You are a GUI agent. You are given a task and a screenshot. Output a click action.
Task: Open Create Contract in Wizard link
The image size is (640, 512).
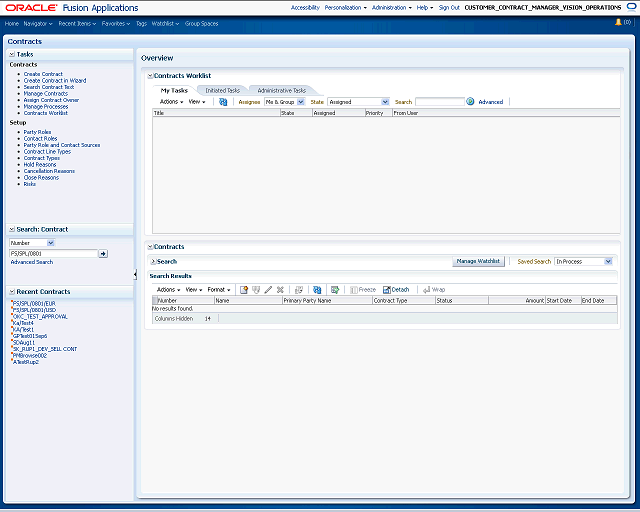tap(55, 81)
